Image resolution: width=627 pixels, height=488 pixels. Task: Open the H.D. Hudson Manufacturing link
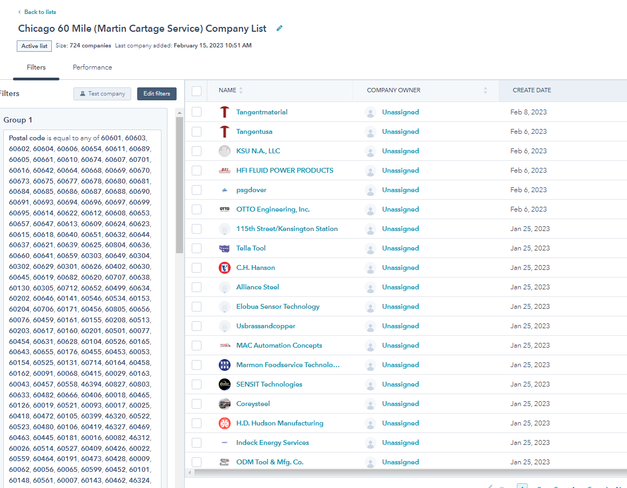(x=280, y=423)
